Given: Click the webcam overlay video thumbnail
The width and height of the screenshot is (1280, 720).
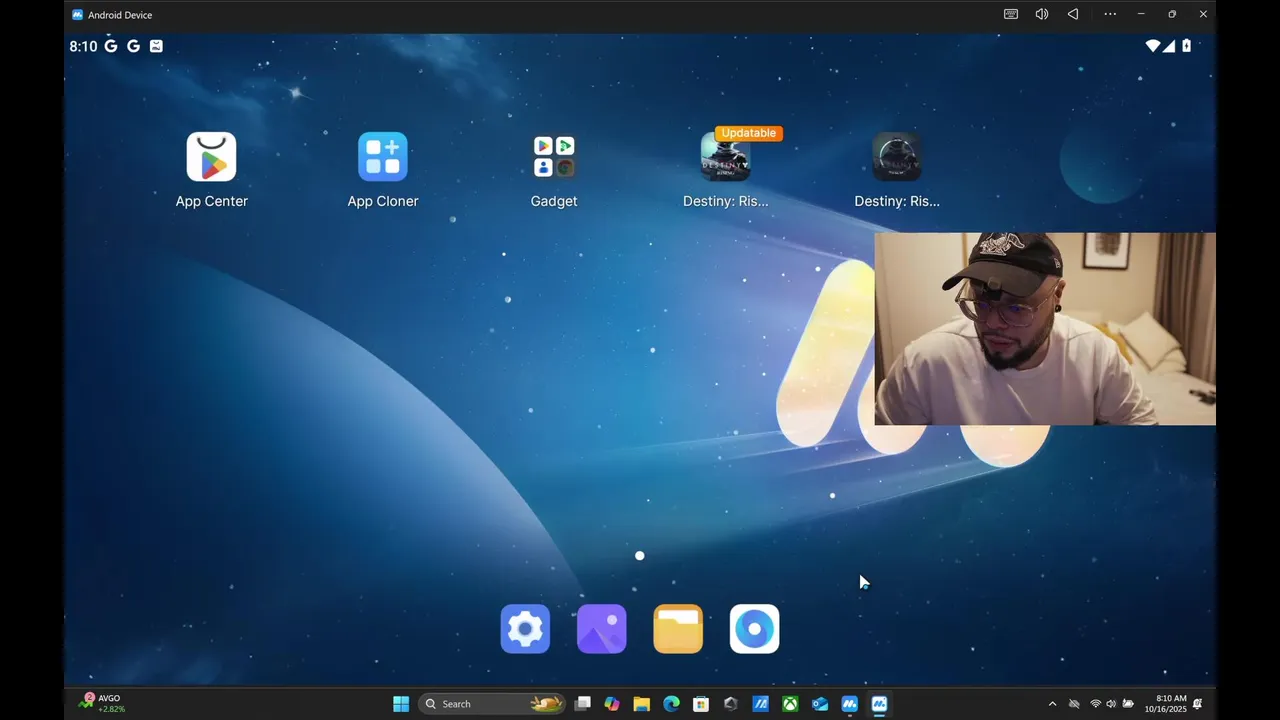Looking at the screenshot, I should (x=1045, y=329).
